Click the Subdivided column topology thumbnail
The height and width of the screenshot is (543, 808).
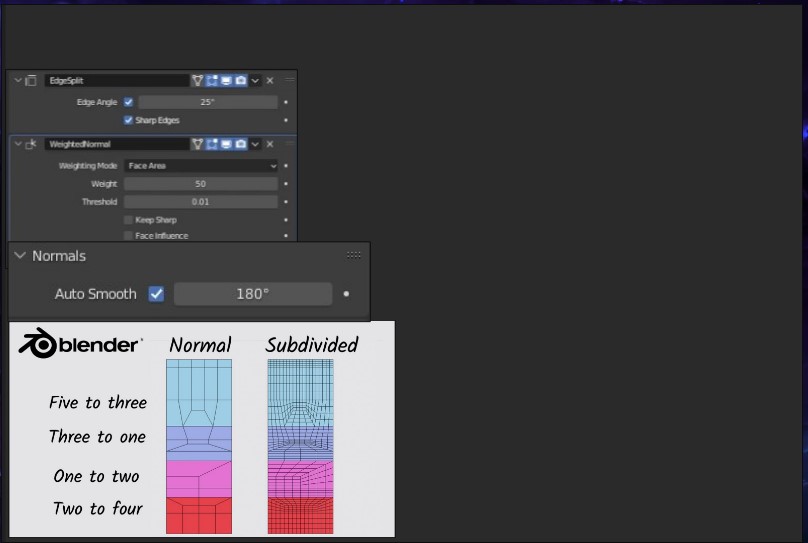(x=300, y=447)
